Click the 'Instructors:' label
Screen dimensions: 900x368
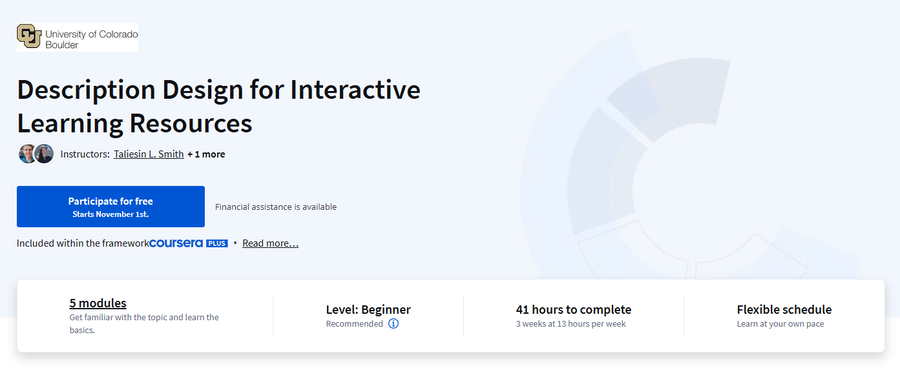[x=85, y=154]
